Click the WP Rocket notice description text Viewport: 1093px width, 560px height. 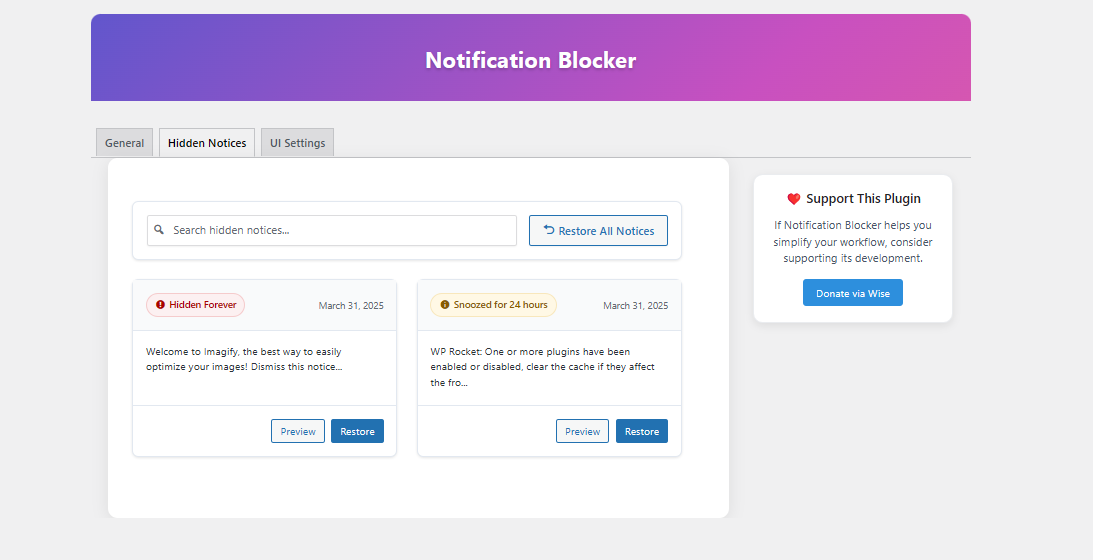pyautogui.click(x=543, y=367)
